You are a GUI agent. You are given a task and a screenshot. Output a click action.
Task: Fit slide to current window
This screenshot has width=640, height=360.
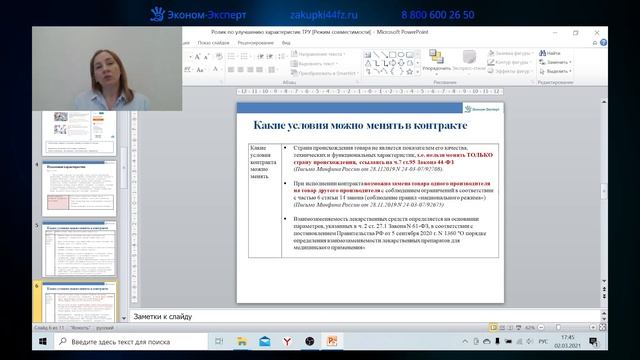pyautogui.click(x=602, y=327)
